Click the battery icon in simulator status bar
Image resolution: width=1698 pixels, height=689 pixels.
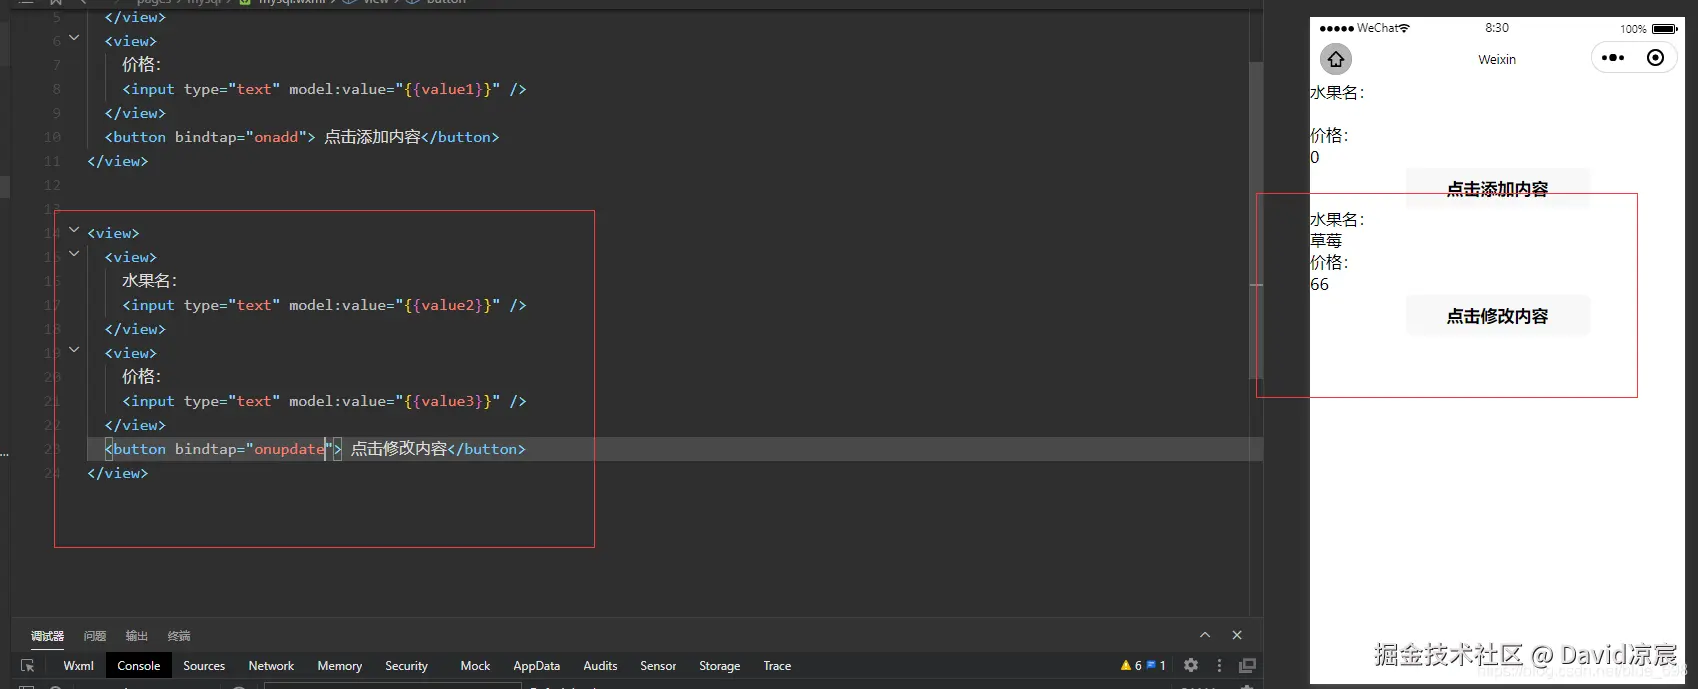point(1665,29)
